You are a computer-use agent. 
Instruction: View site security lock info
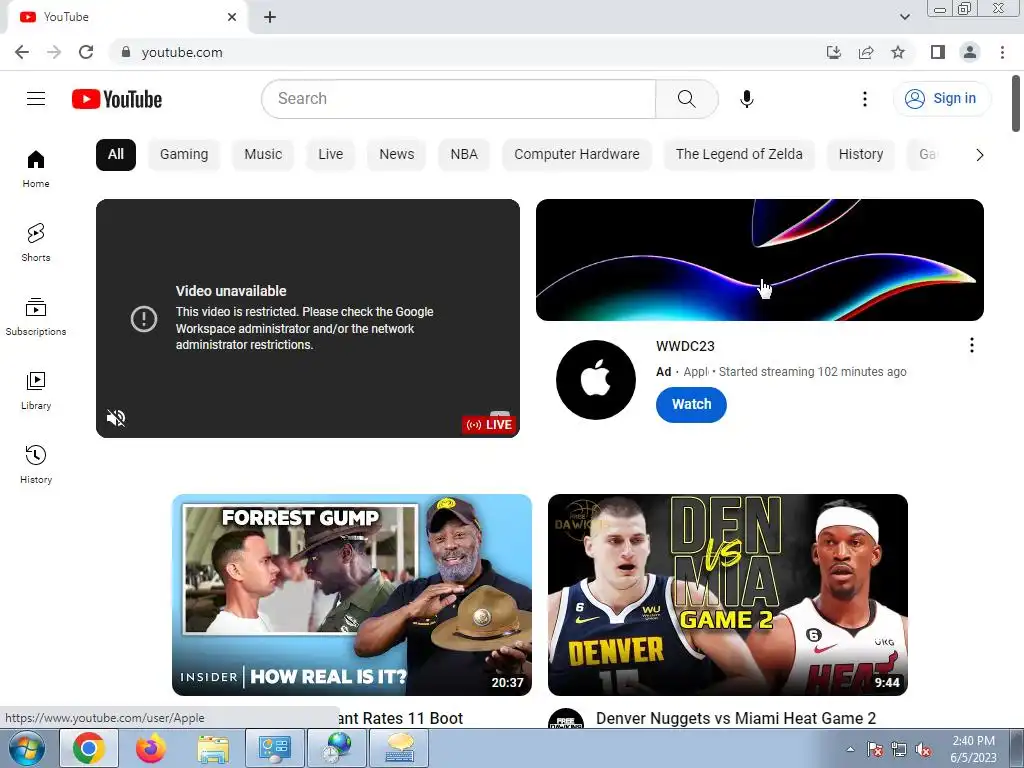[126, 52]
